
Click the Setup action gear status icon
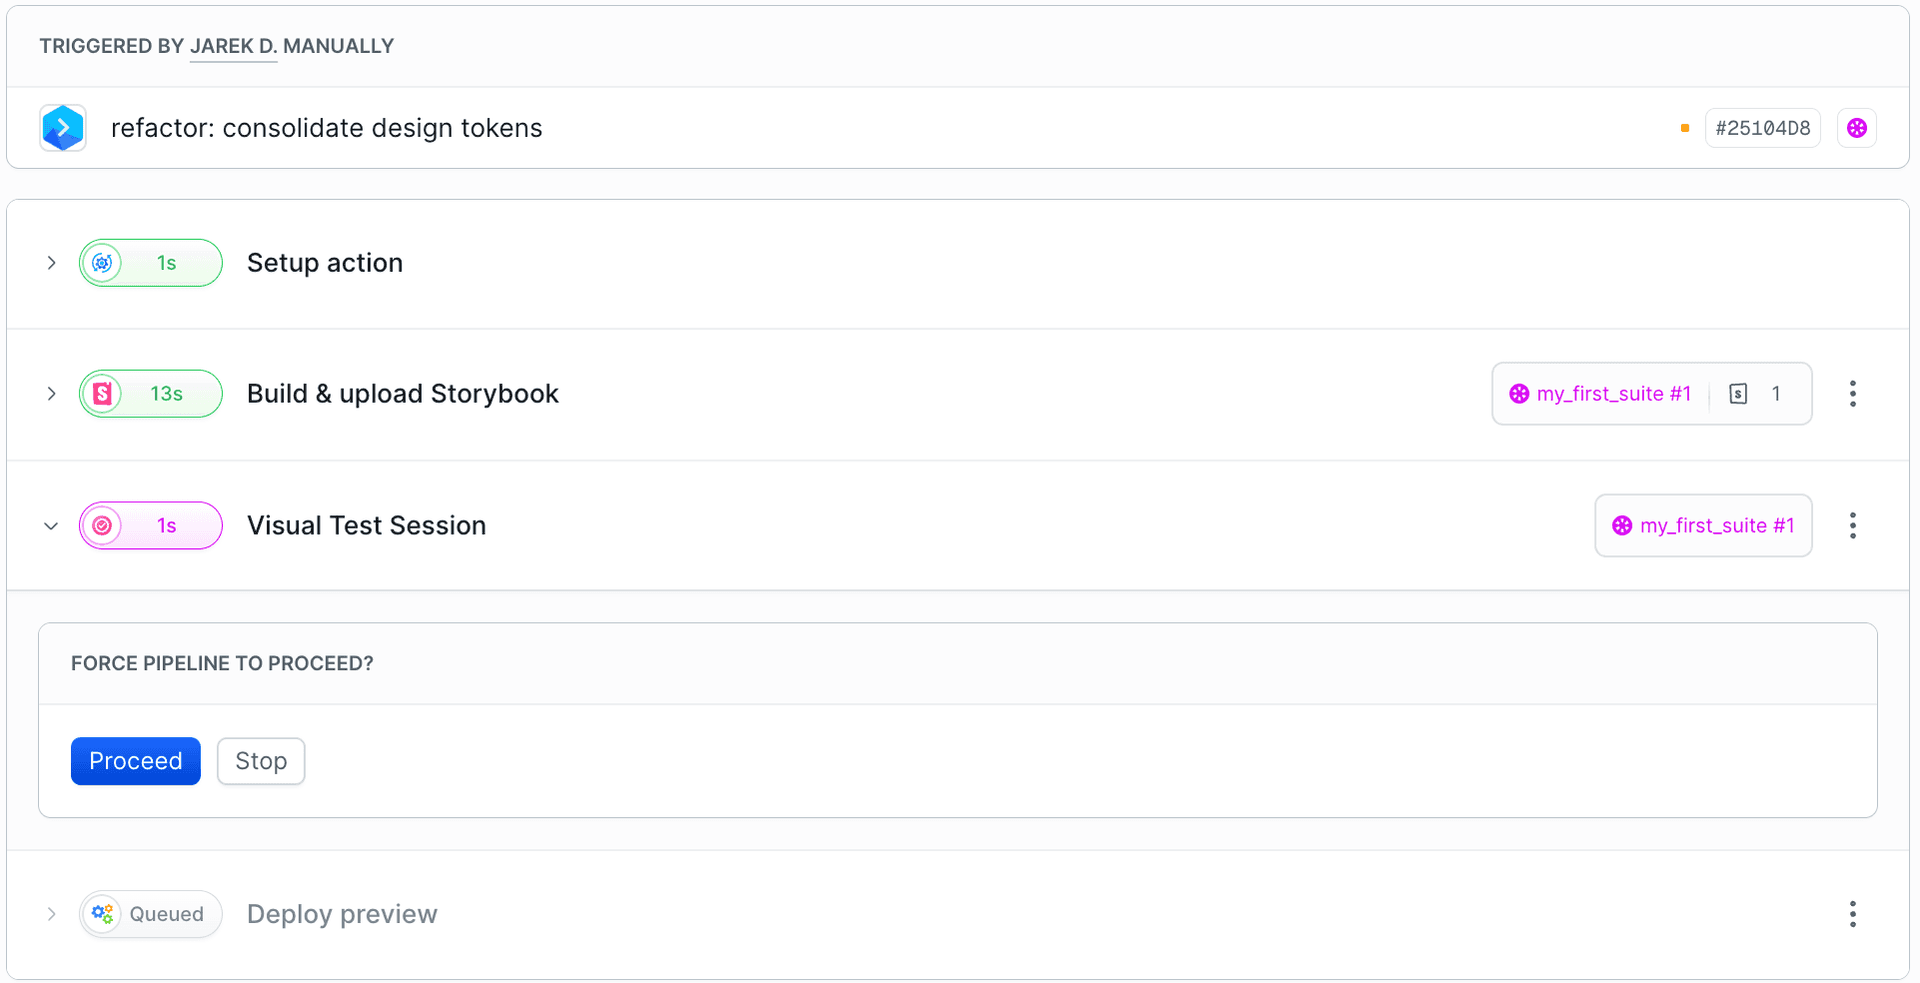[102, 263]
